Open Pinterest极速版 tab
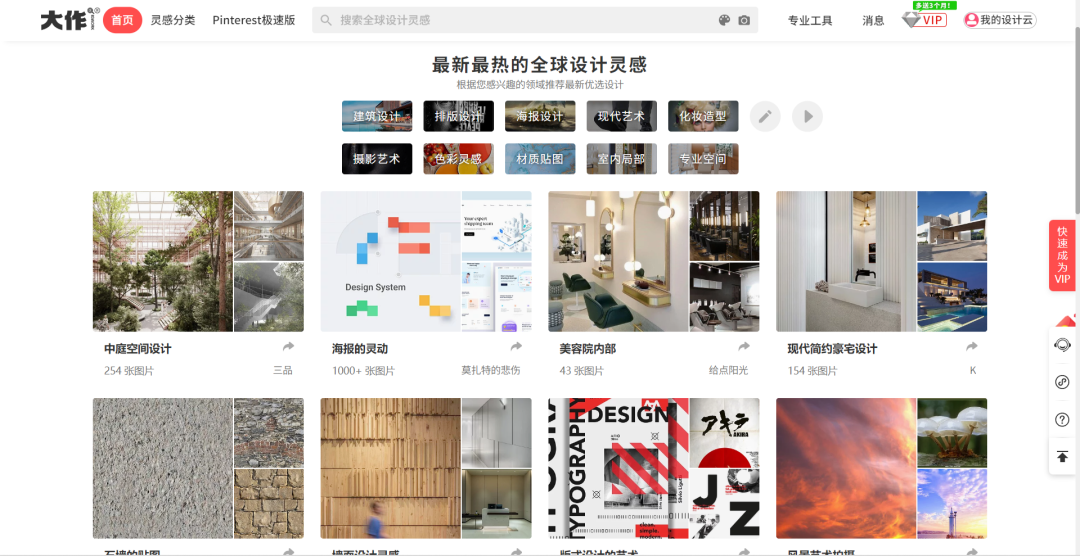The width and height of the screenshot is (1080, 556). 253,20
